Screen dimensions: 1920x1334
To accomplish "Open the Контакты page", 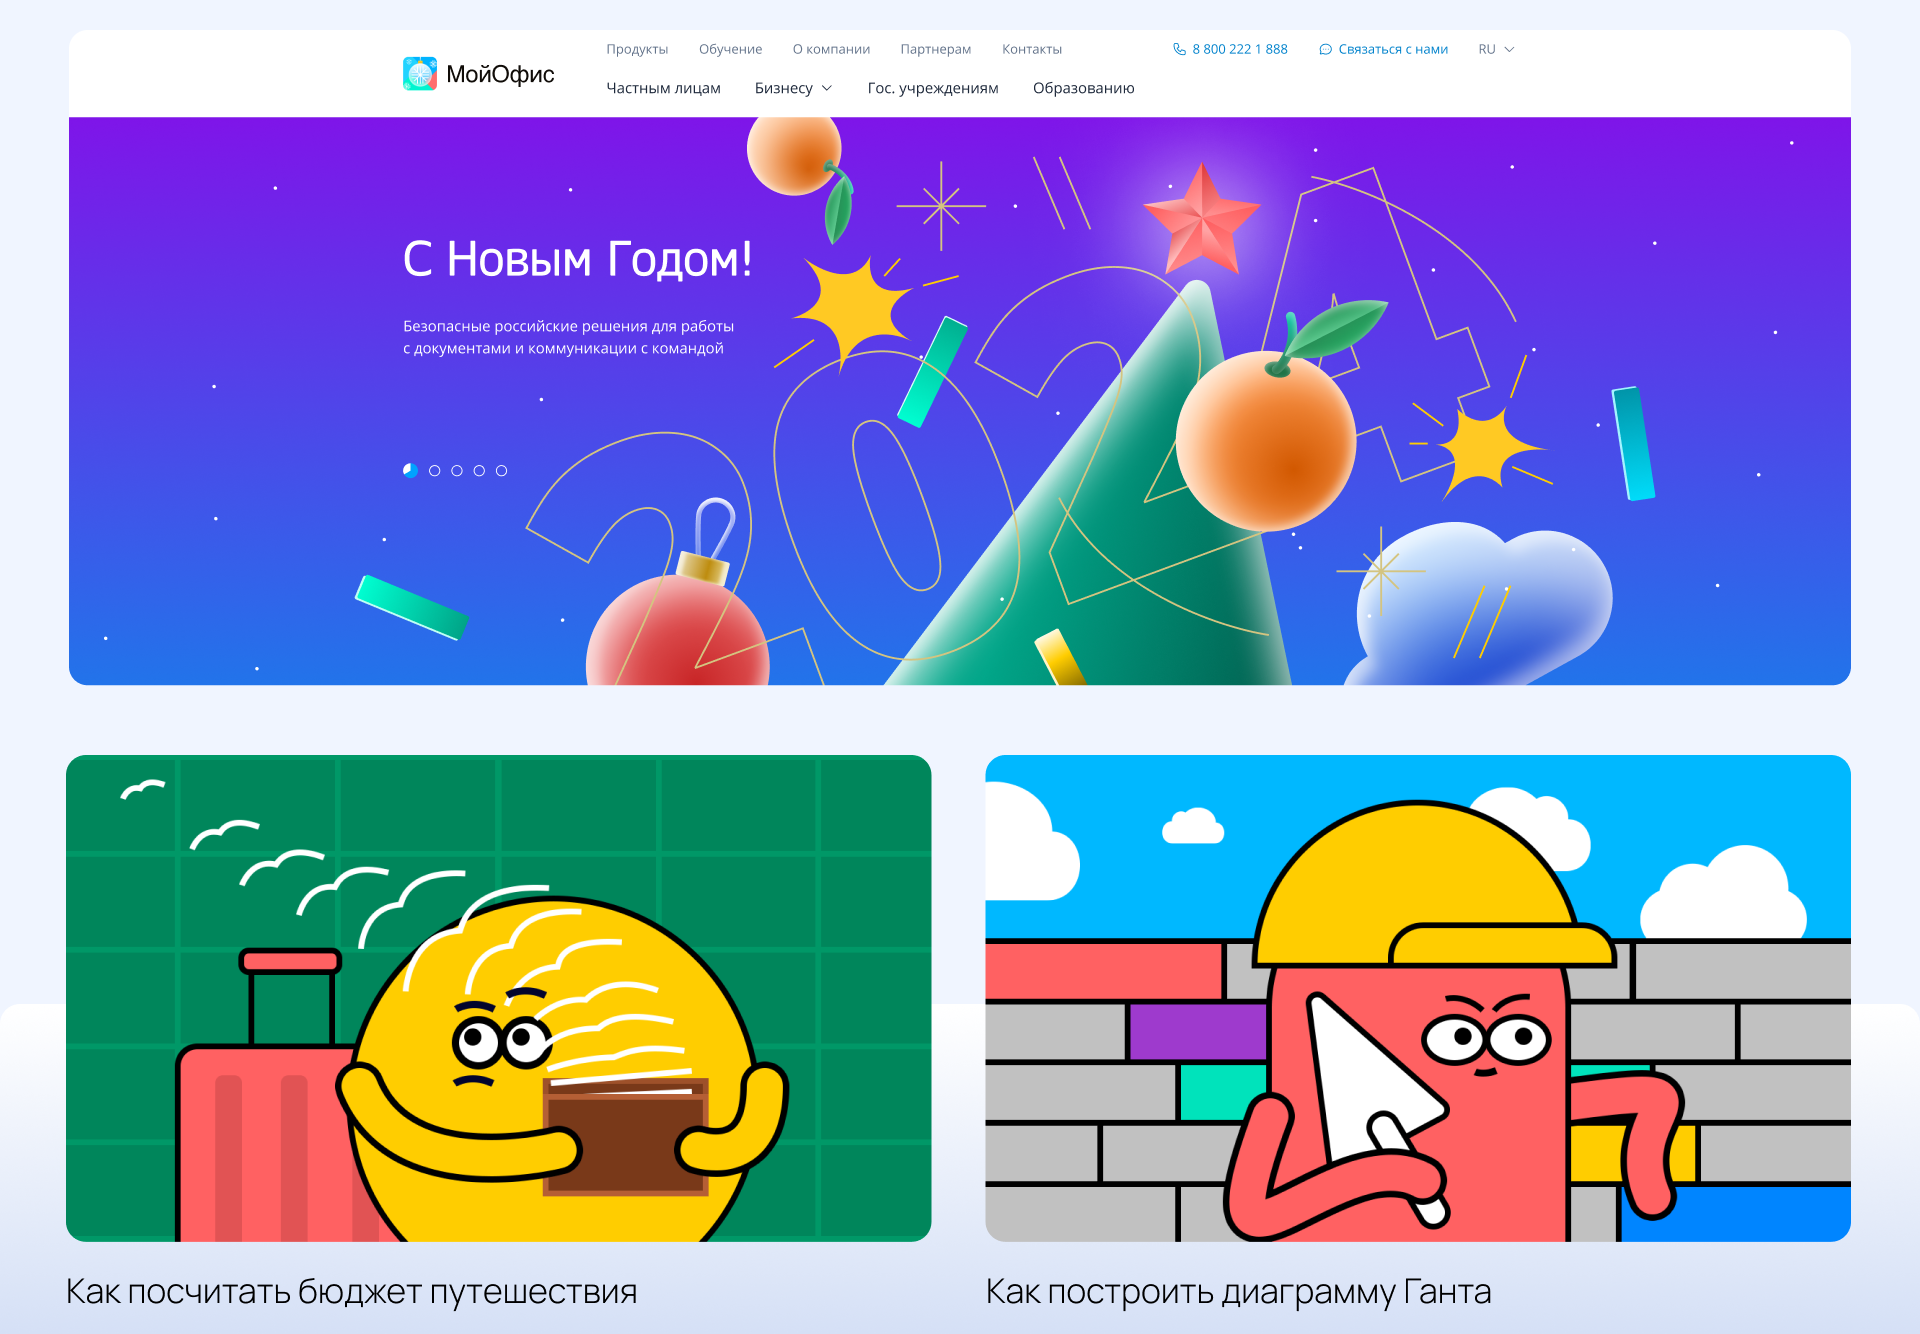I will pyautogui.click(x=1032, y=49).
